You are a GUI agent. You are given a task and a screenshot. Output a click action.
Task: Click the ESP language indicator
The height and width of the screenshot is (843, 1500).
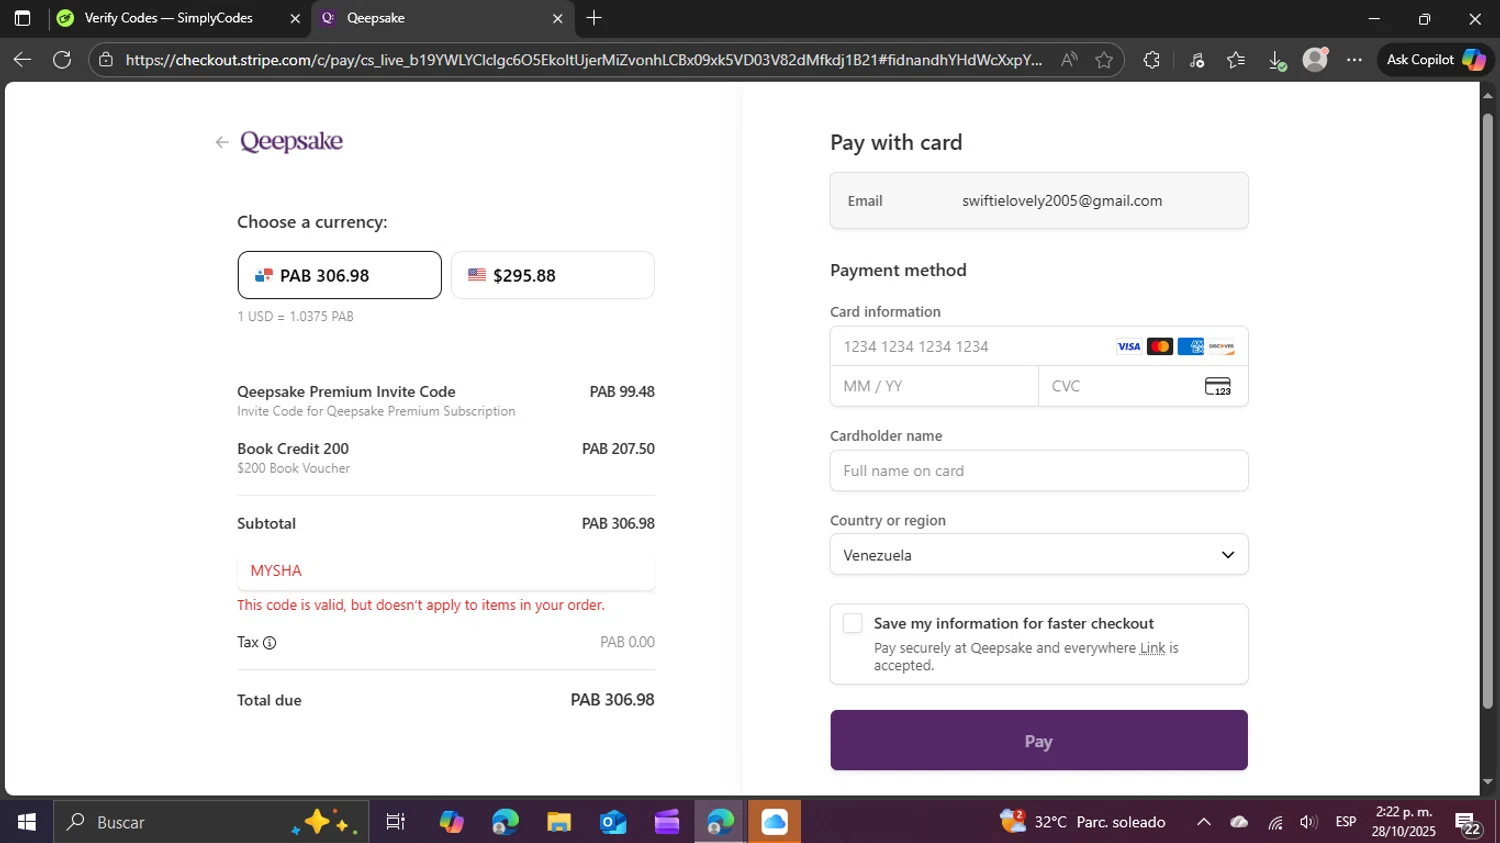(1346, 822)
